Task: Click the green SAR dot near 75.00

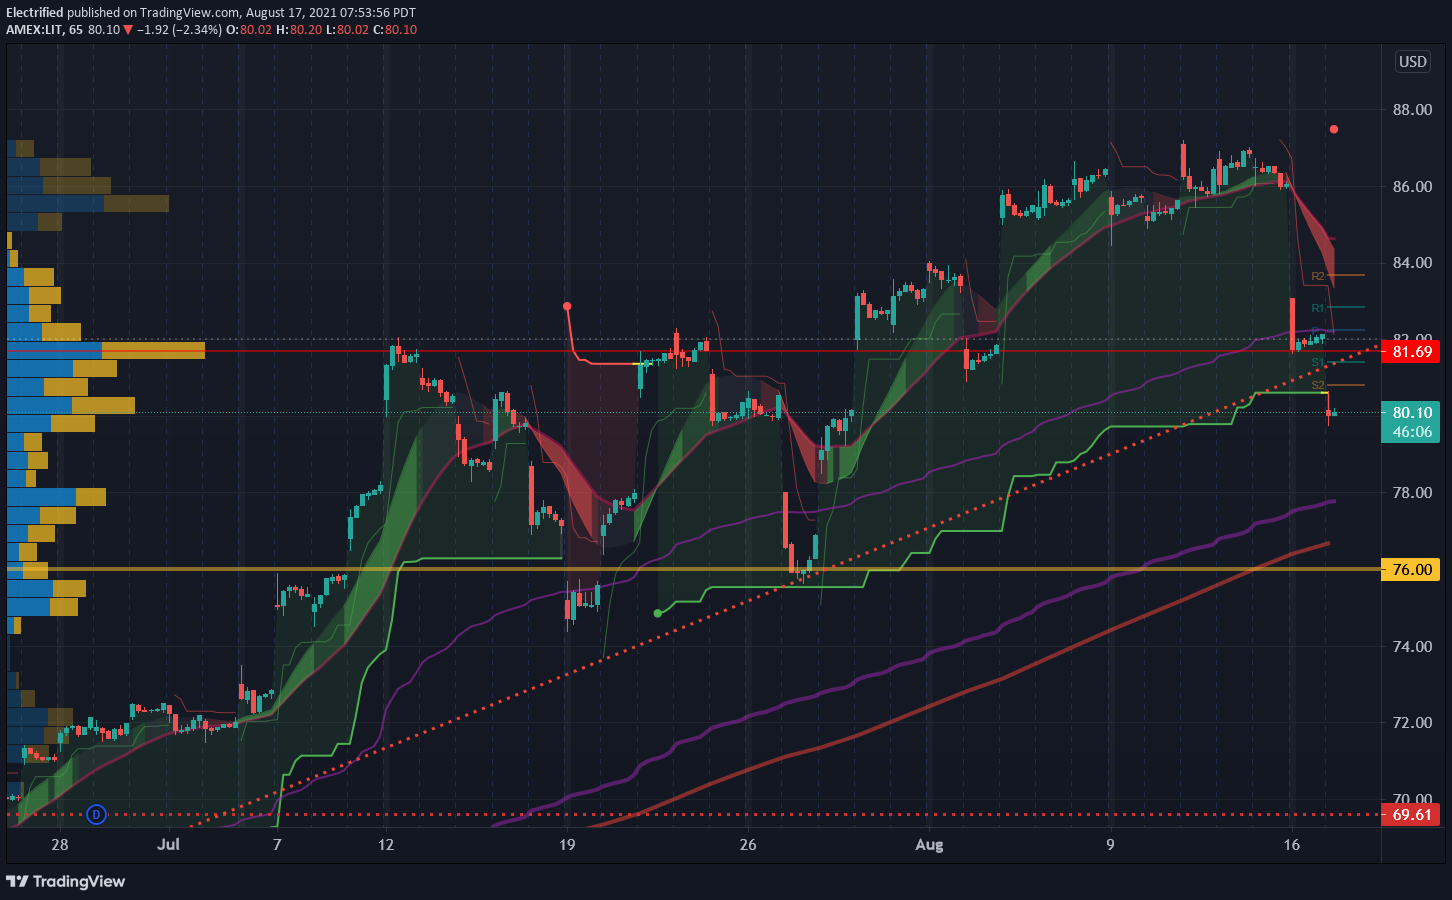Action: point(657,613)
